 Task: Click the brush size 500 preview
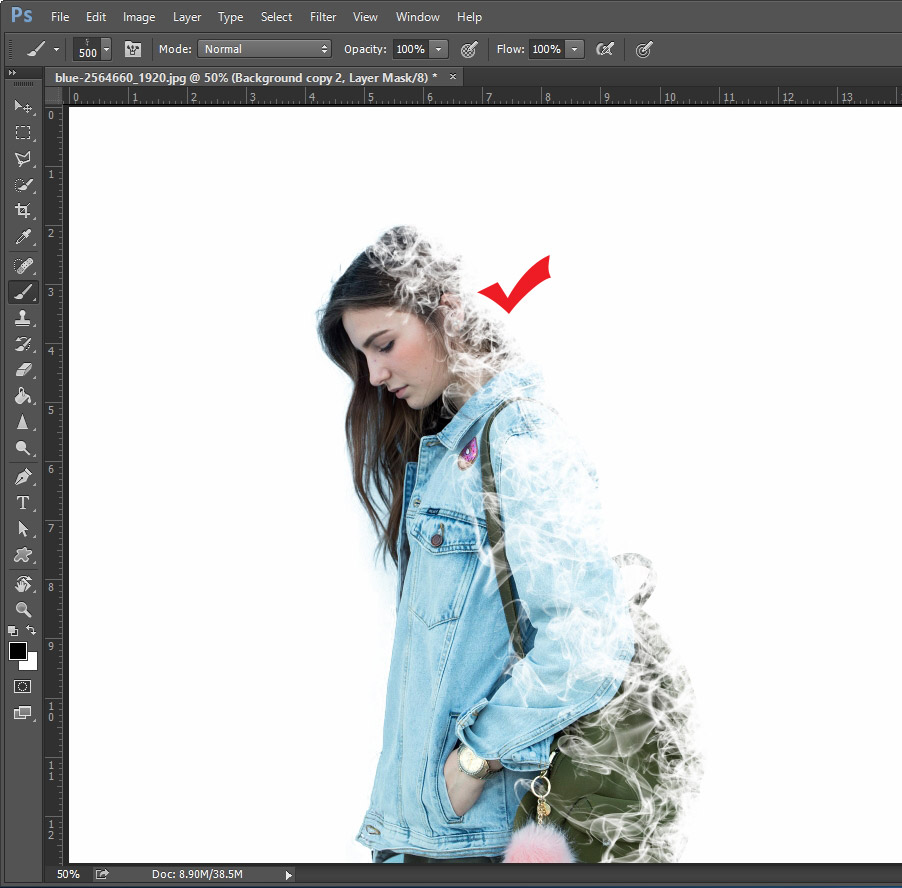pos(87,49)
